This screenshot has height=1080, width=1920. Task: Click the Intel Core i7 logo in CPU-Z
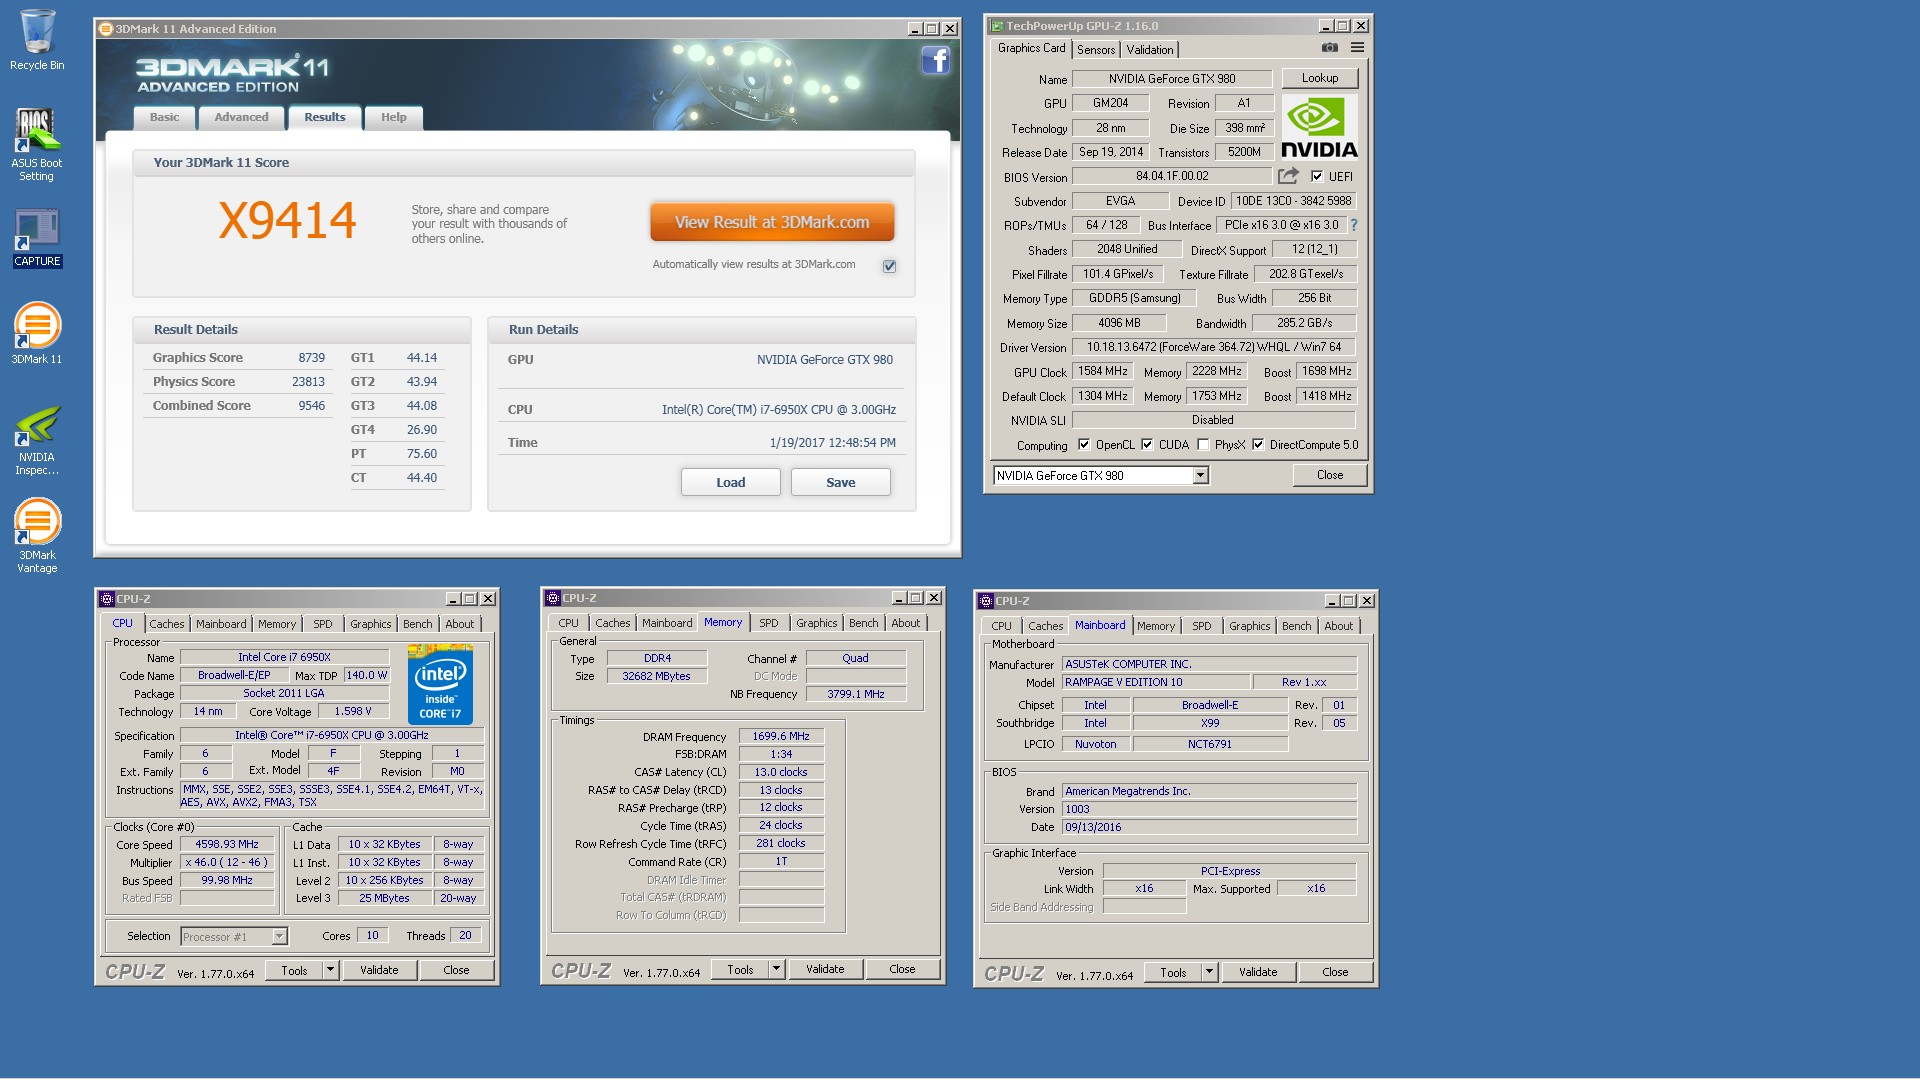tap(440, 685)
